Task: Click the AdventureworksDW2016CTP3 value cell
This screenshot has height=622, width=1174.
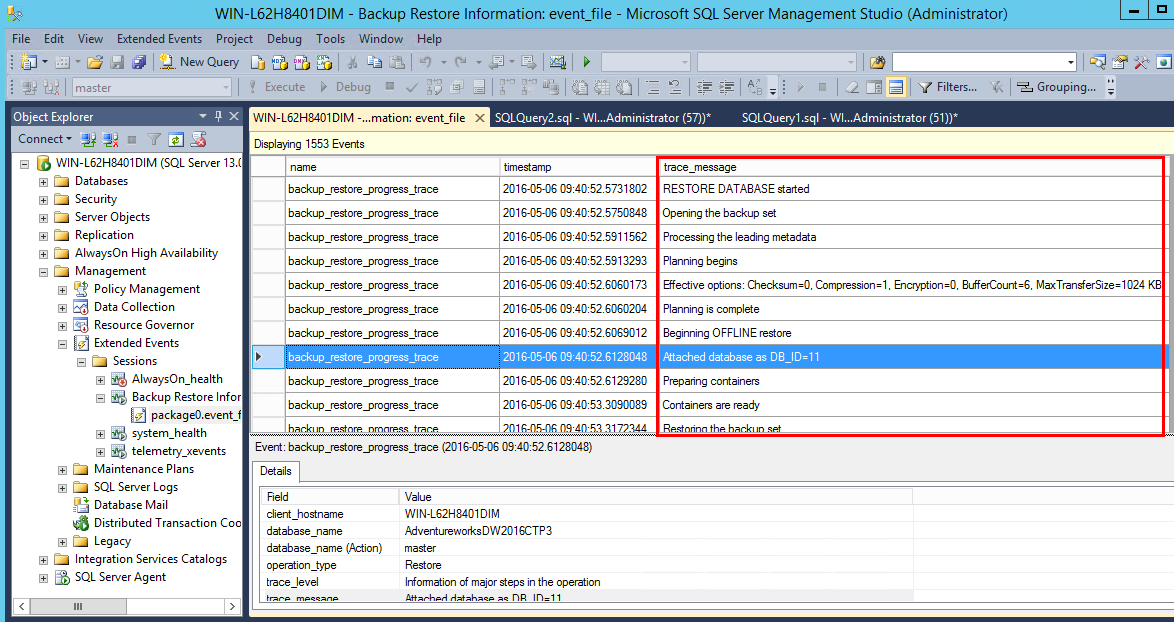Action: tap(656, 531)
